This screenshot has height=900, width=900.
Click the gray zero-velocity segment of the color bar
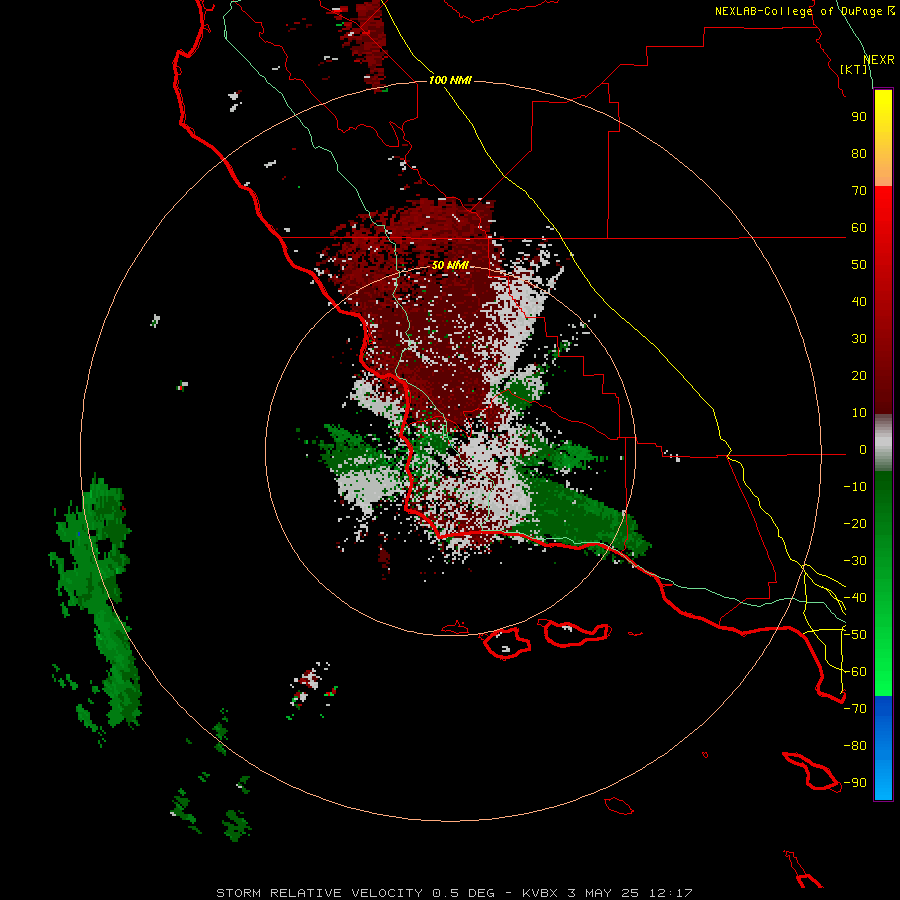883,443
